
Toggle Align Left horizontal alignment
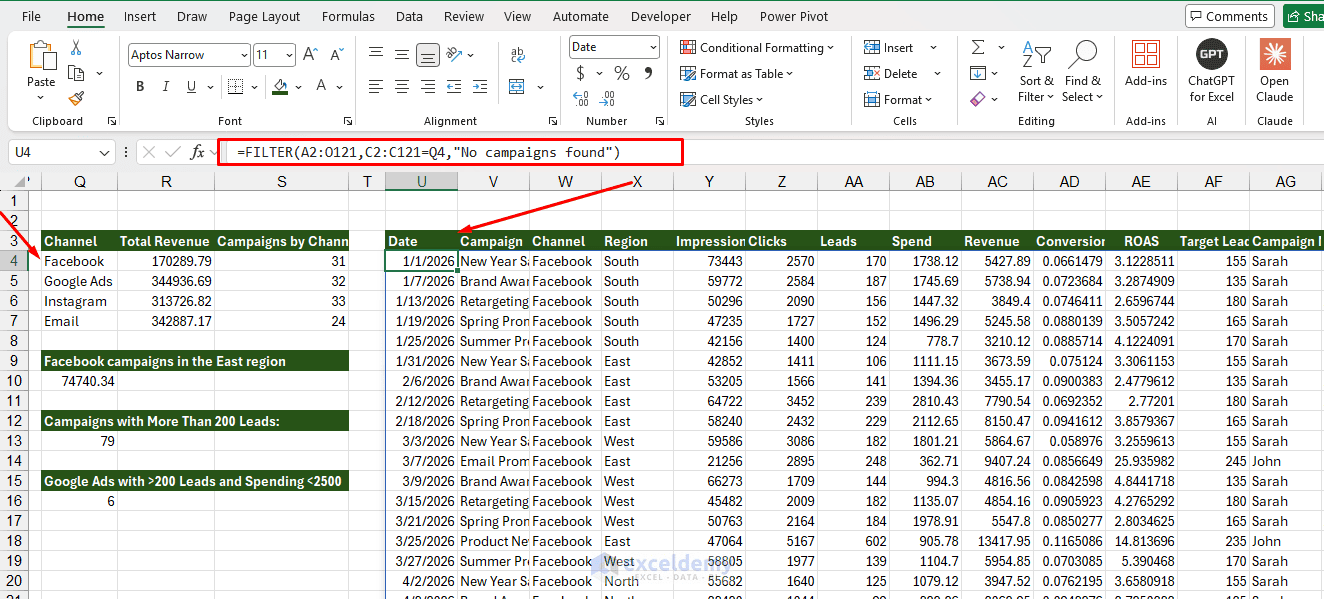(375, 87)
